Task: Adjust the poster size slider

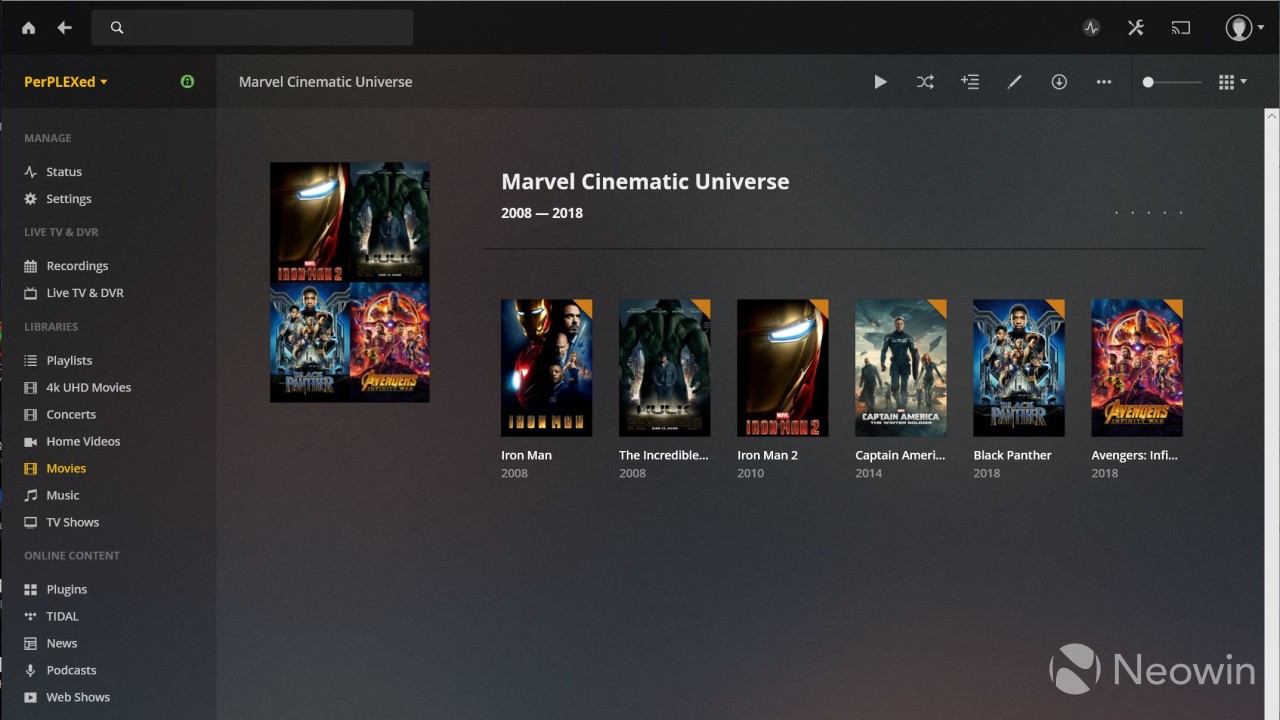Action: 1172,82
